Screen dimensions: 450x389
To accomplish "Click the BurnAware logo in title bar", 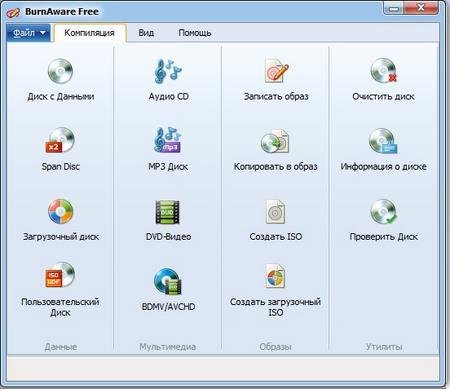I will (x=14, y=12).
